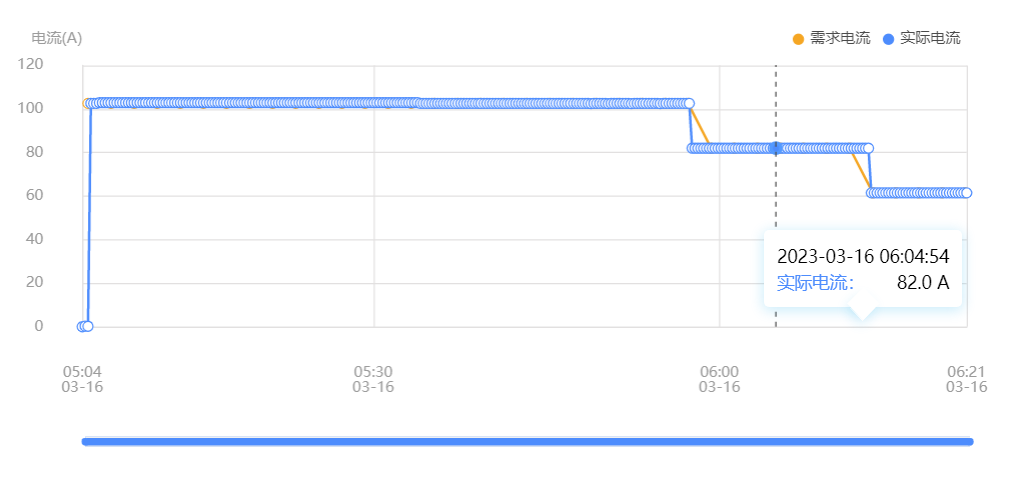Click the left end of the zoom slider
The height and width of the screenshot is (485, 1012).
84,441
